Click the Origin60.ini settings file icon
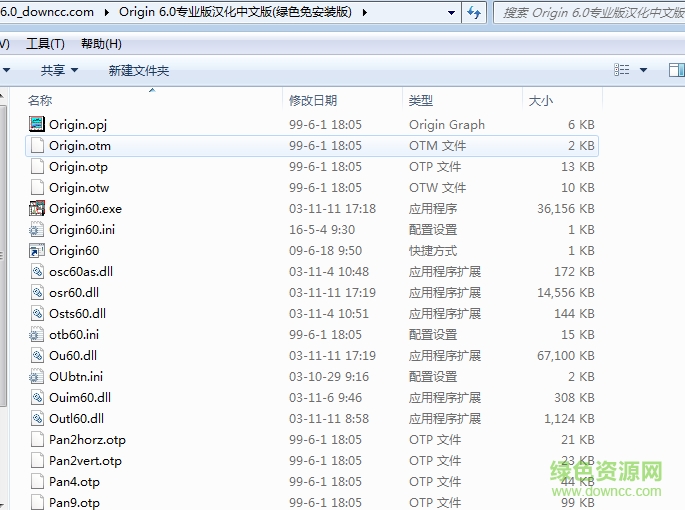 [37, 229]
